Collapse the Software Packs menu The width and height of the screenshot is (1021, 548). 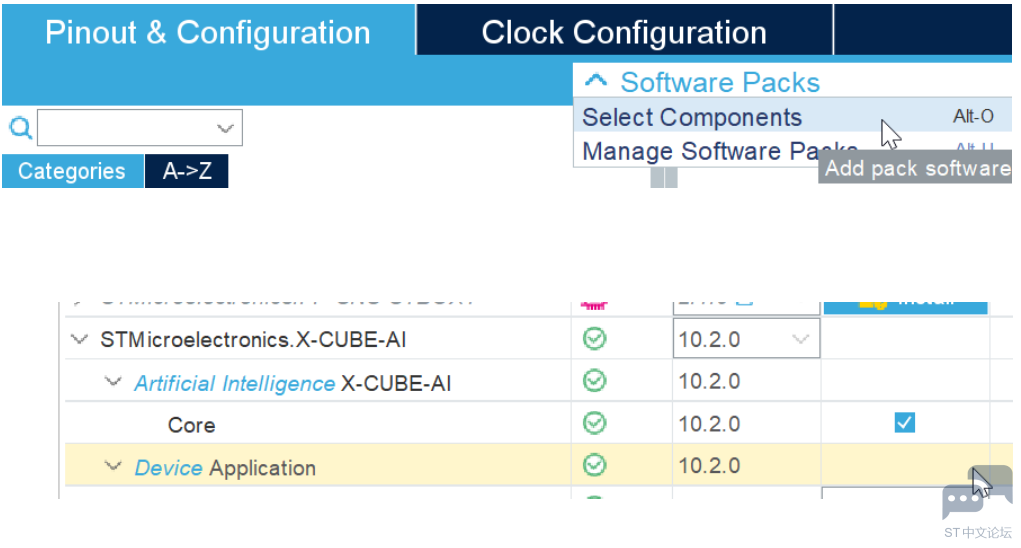(x=596, y=81)
